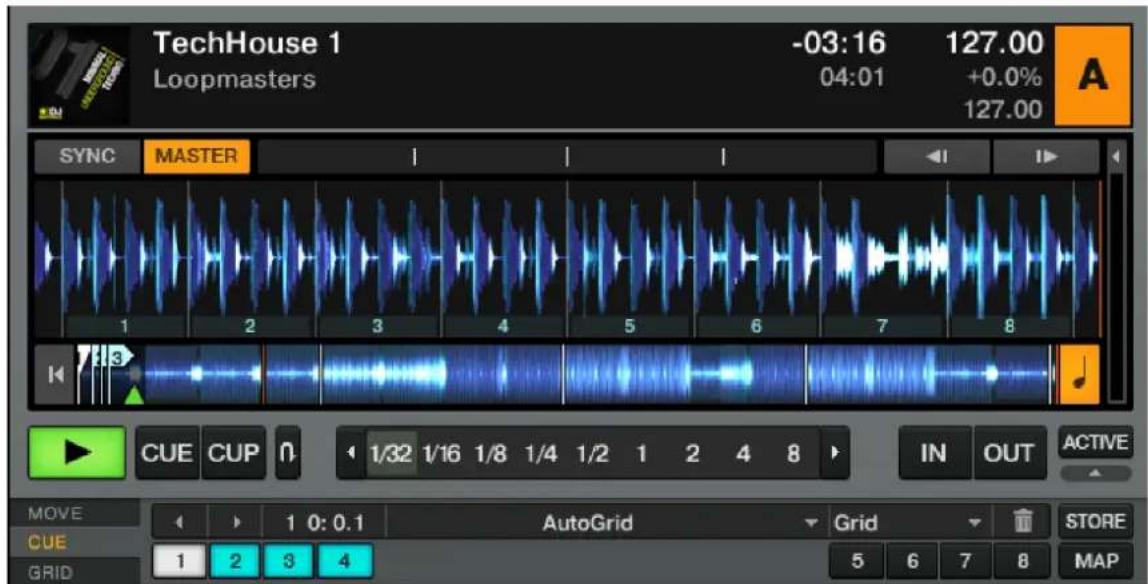Click the CUP transport button
The width and height of the screenshot is (1148, 584).
[234, 453]
